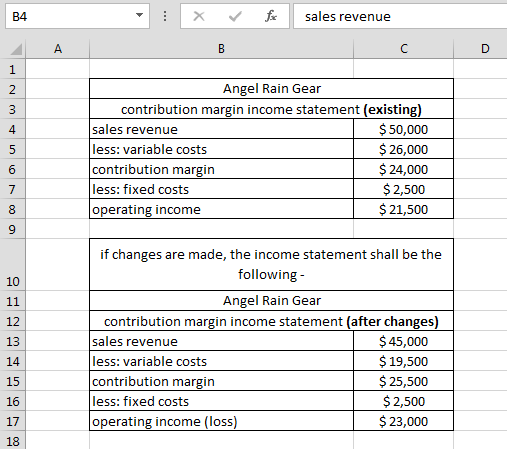Select the $24,000 cell
507x449 pixels.
403,169
